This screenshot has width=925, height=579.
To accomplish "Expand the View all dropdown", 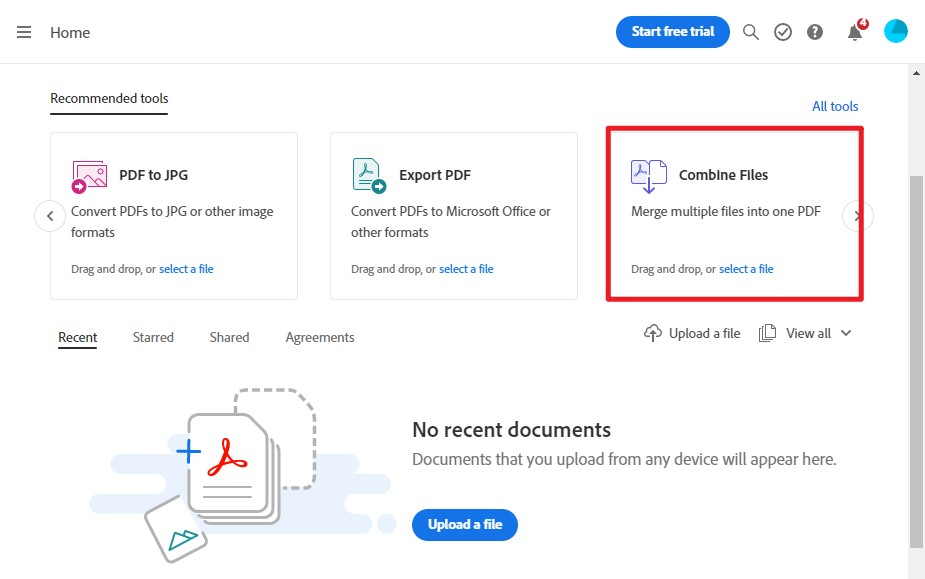I will click(x=845, y=333).
